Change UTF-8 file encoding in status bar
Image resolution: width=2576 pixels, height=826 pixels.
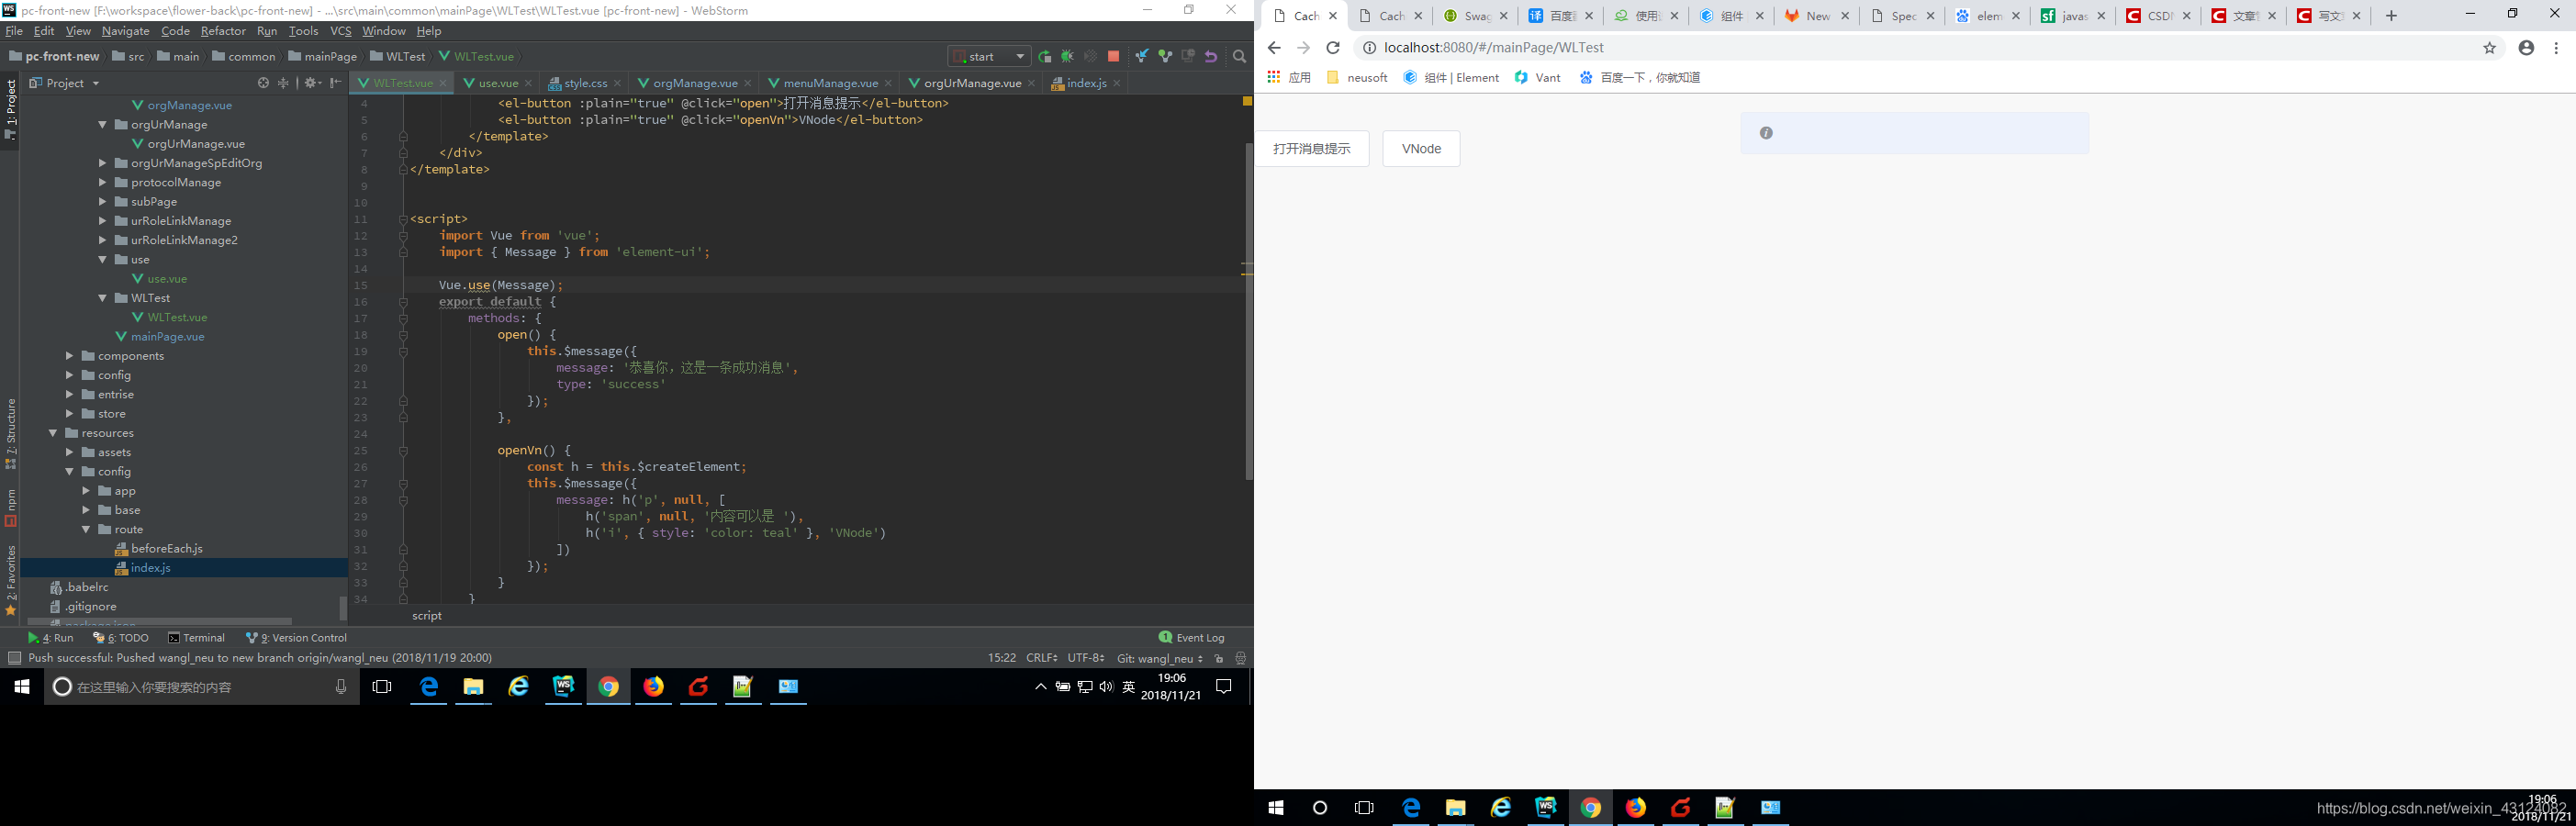(x=1086, y=658)
